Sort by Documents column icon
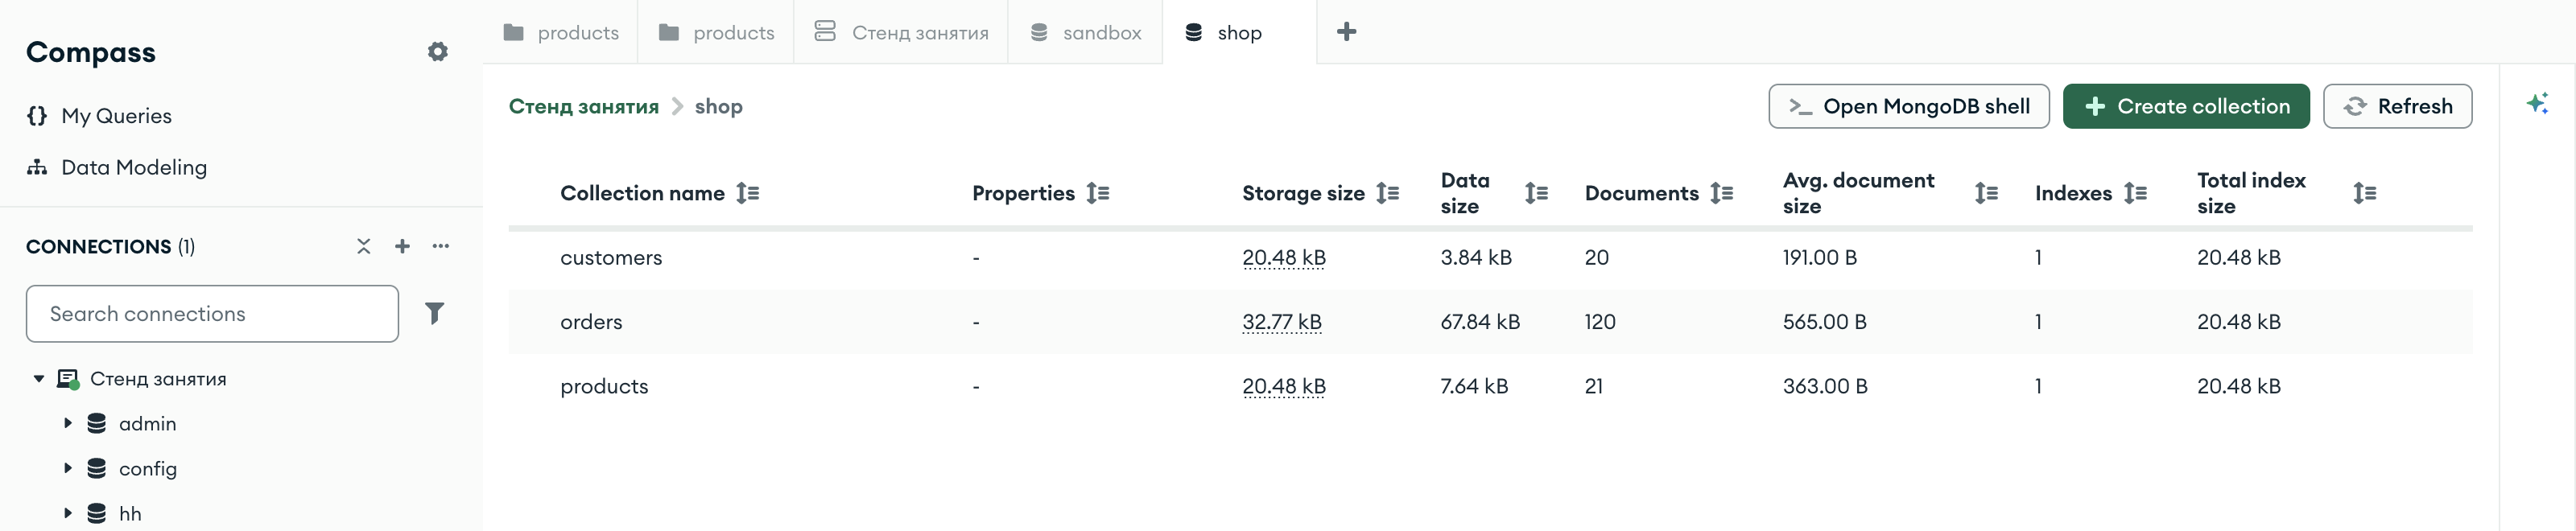The width and height of the screenshot is (2576, 531). point(1722,193)
